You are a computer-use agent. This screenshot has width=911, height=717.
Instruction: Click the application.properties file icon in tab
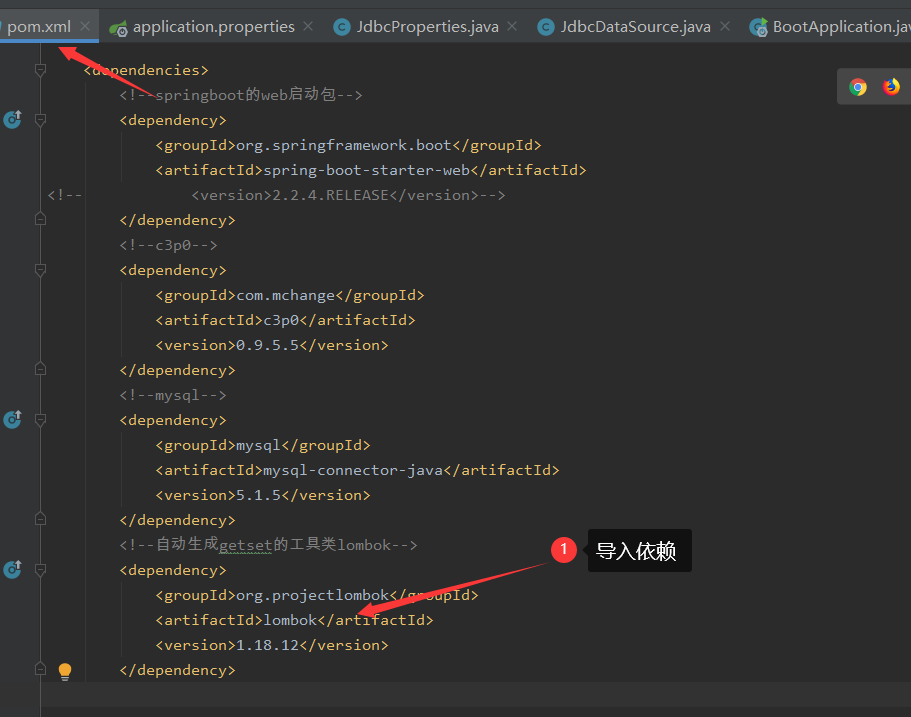119,28
